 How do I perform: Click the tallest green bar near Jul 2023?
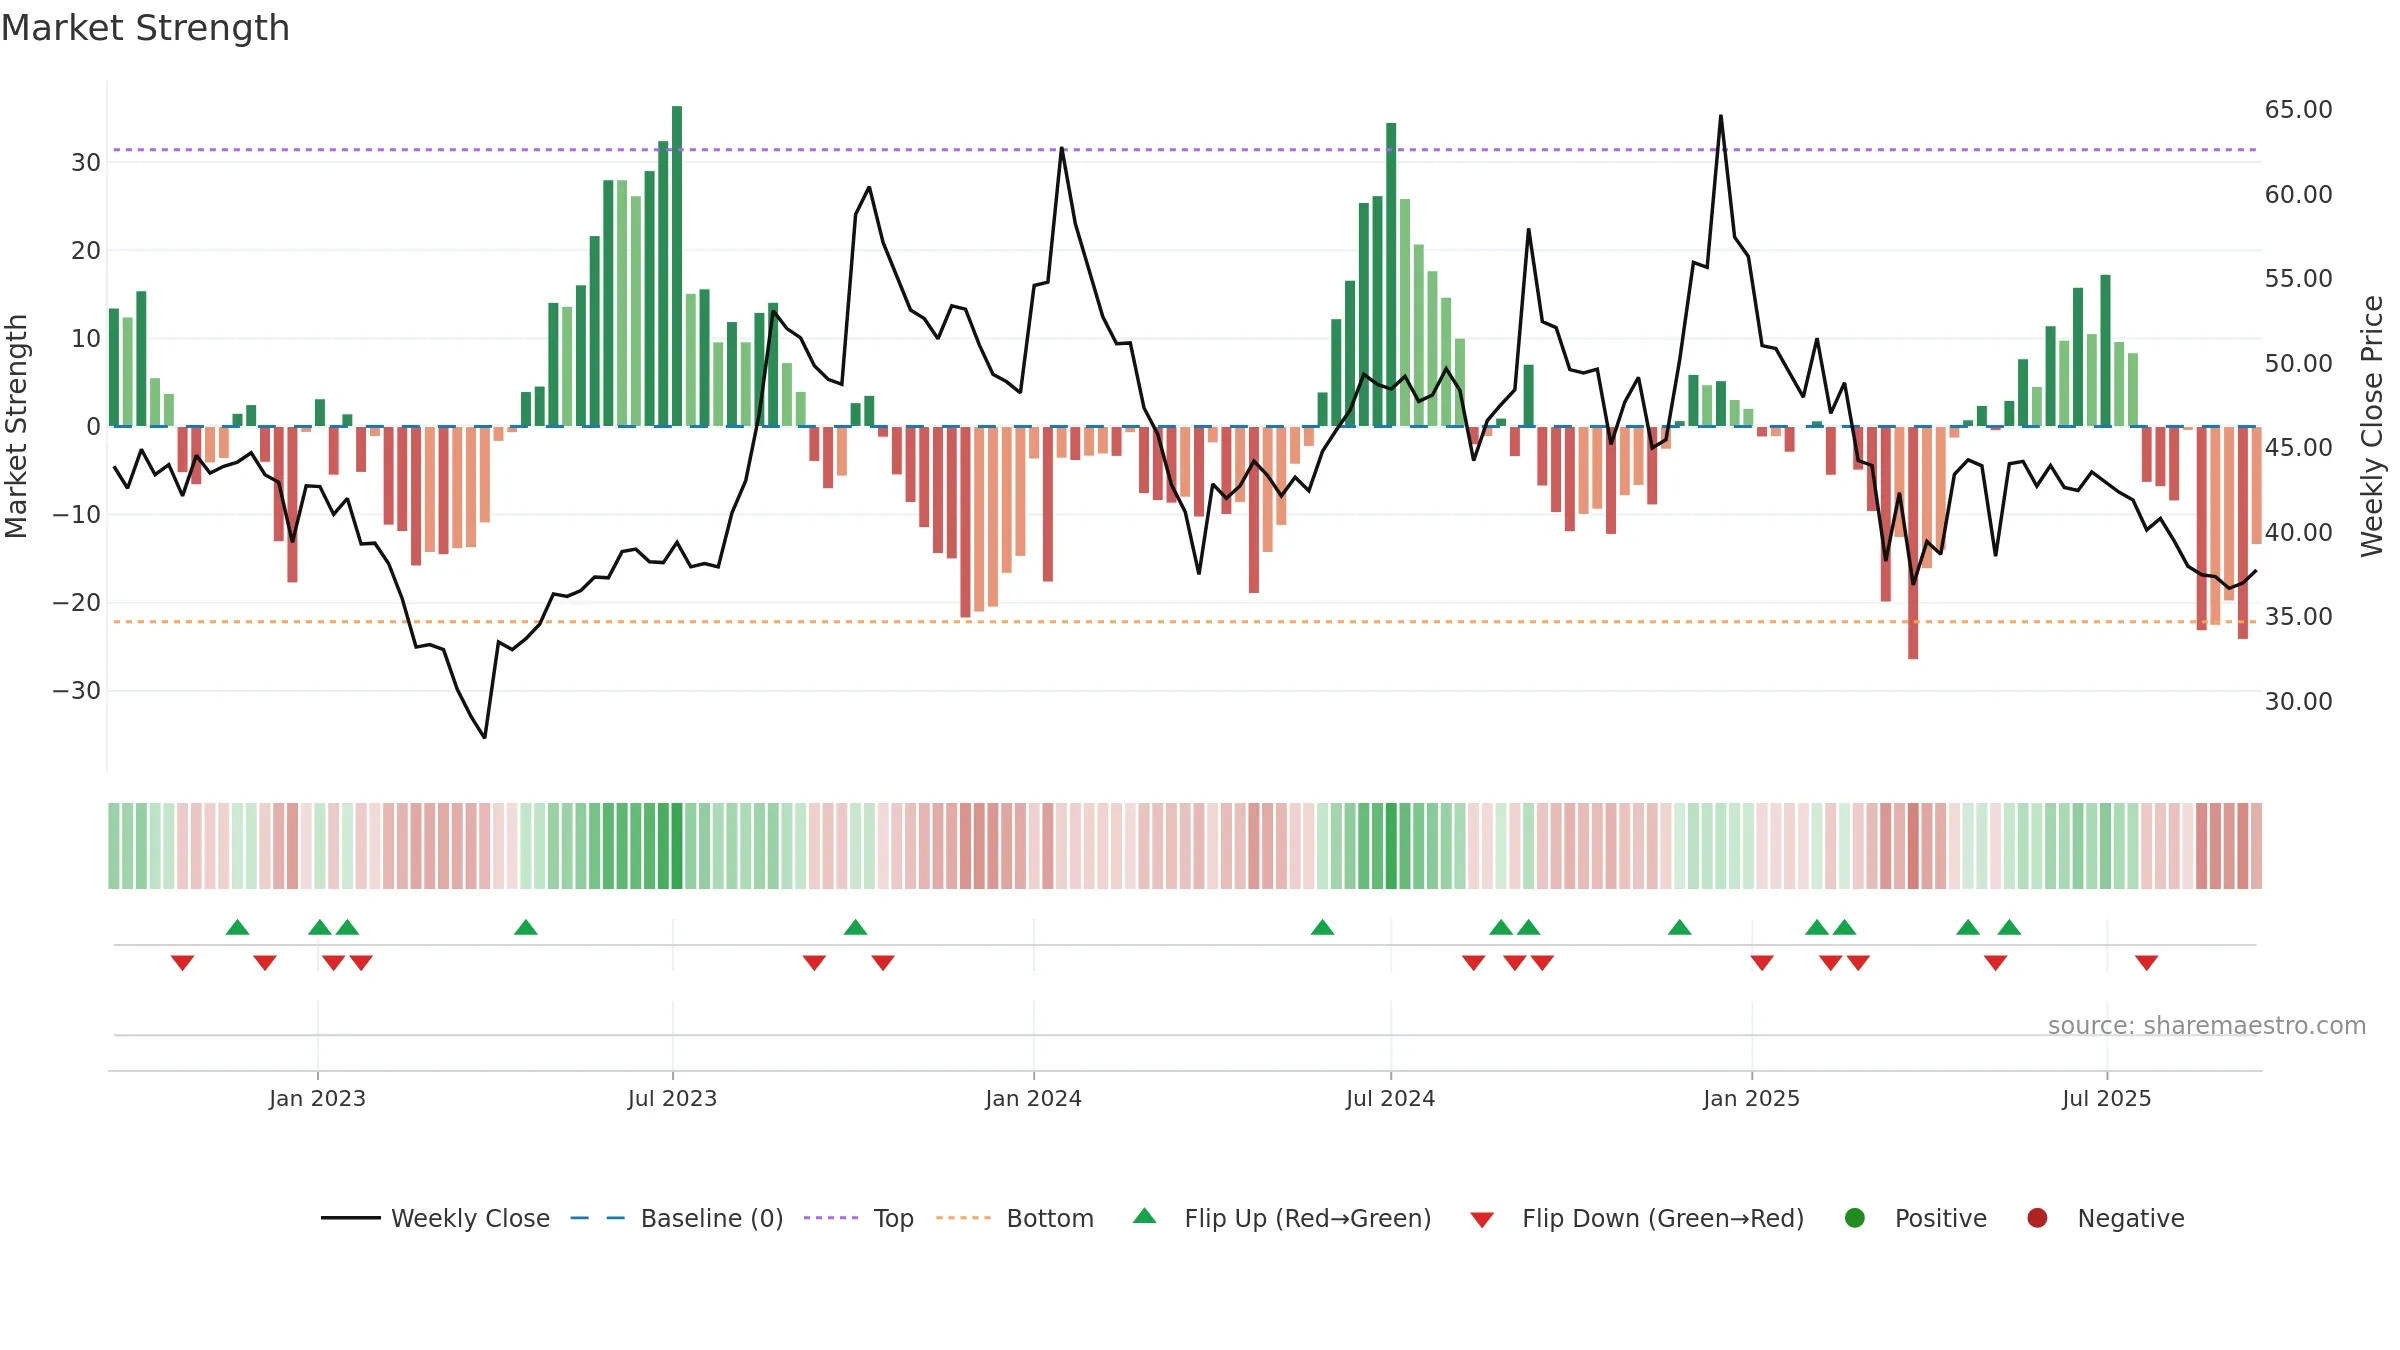click(677, 266)
